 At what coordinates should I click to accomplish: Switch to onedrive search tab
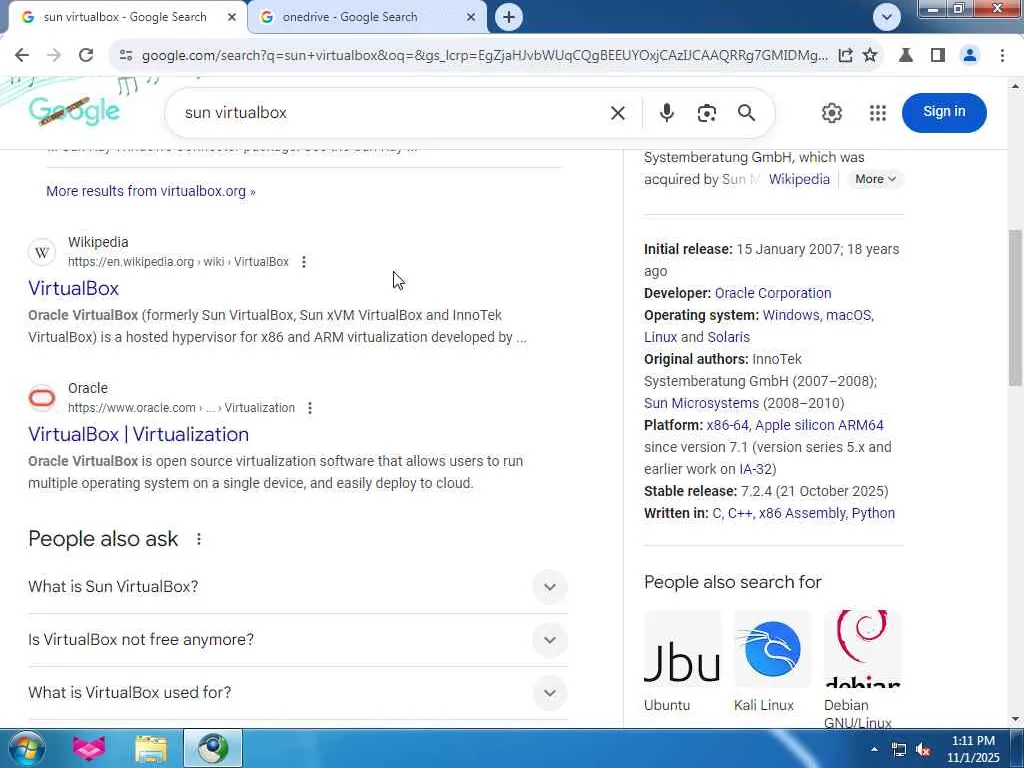point(349,18)
